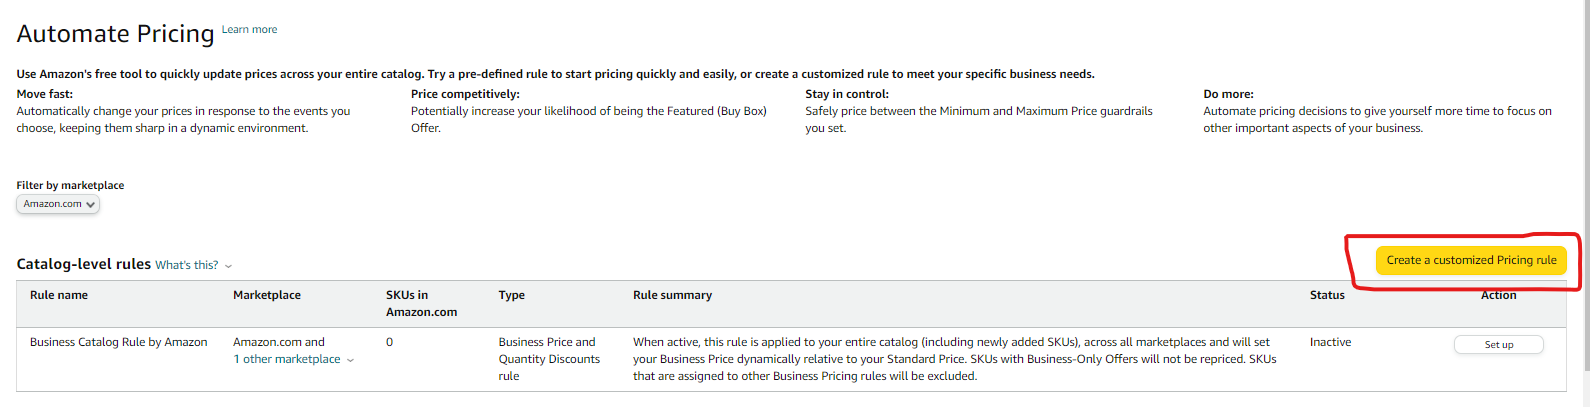Viewport: 1590px width, 407px height.
Task: Click the chevron after "other marketplace"
Action: [x=350, y=360]
